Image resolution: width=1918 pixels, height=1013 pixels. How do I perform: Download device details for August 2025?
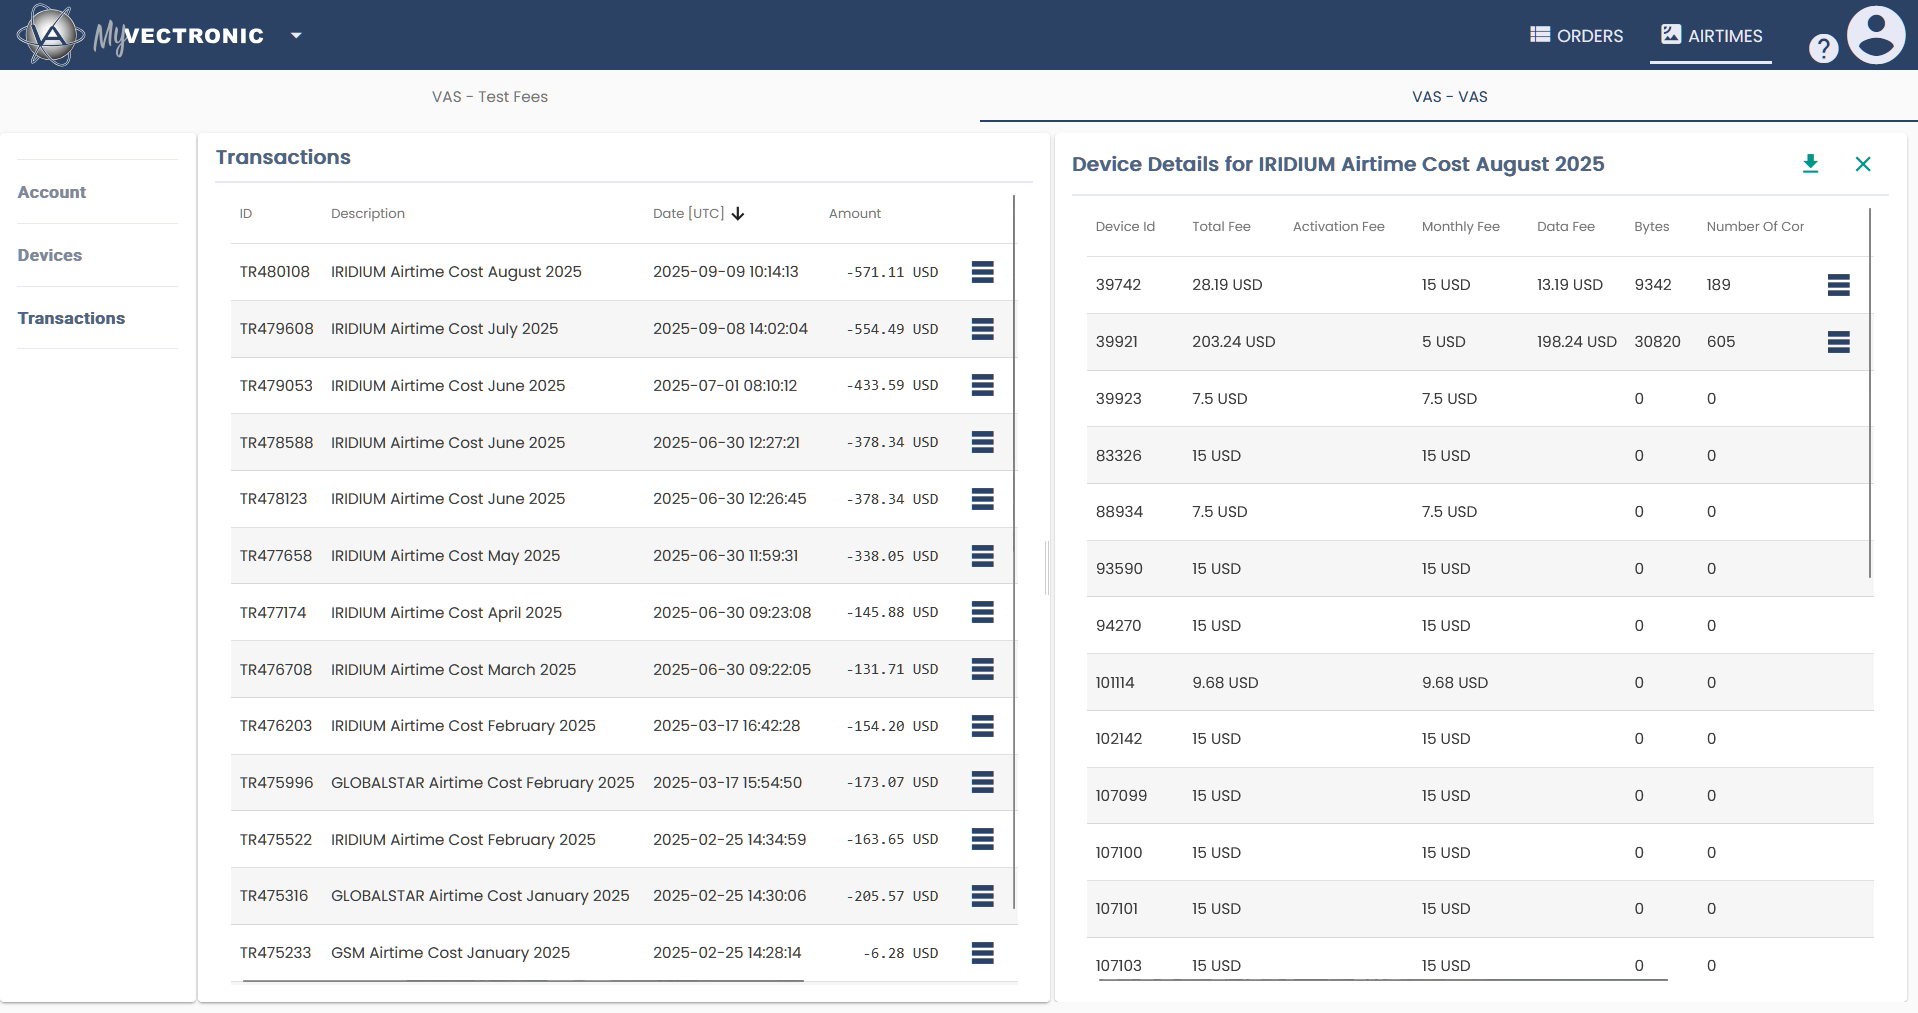(x=1810, y=164)
